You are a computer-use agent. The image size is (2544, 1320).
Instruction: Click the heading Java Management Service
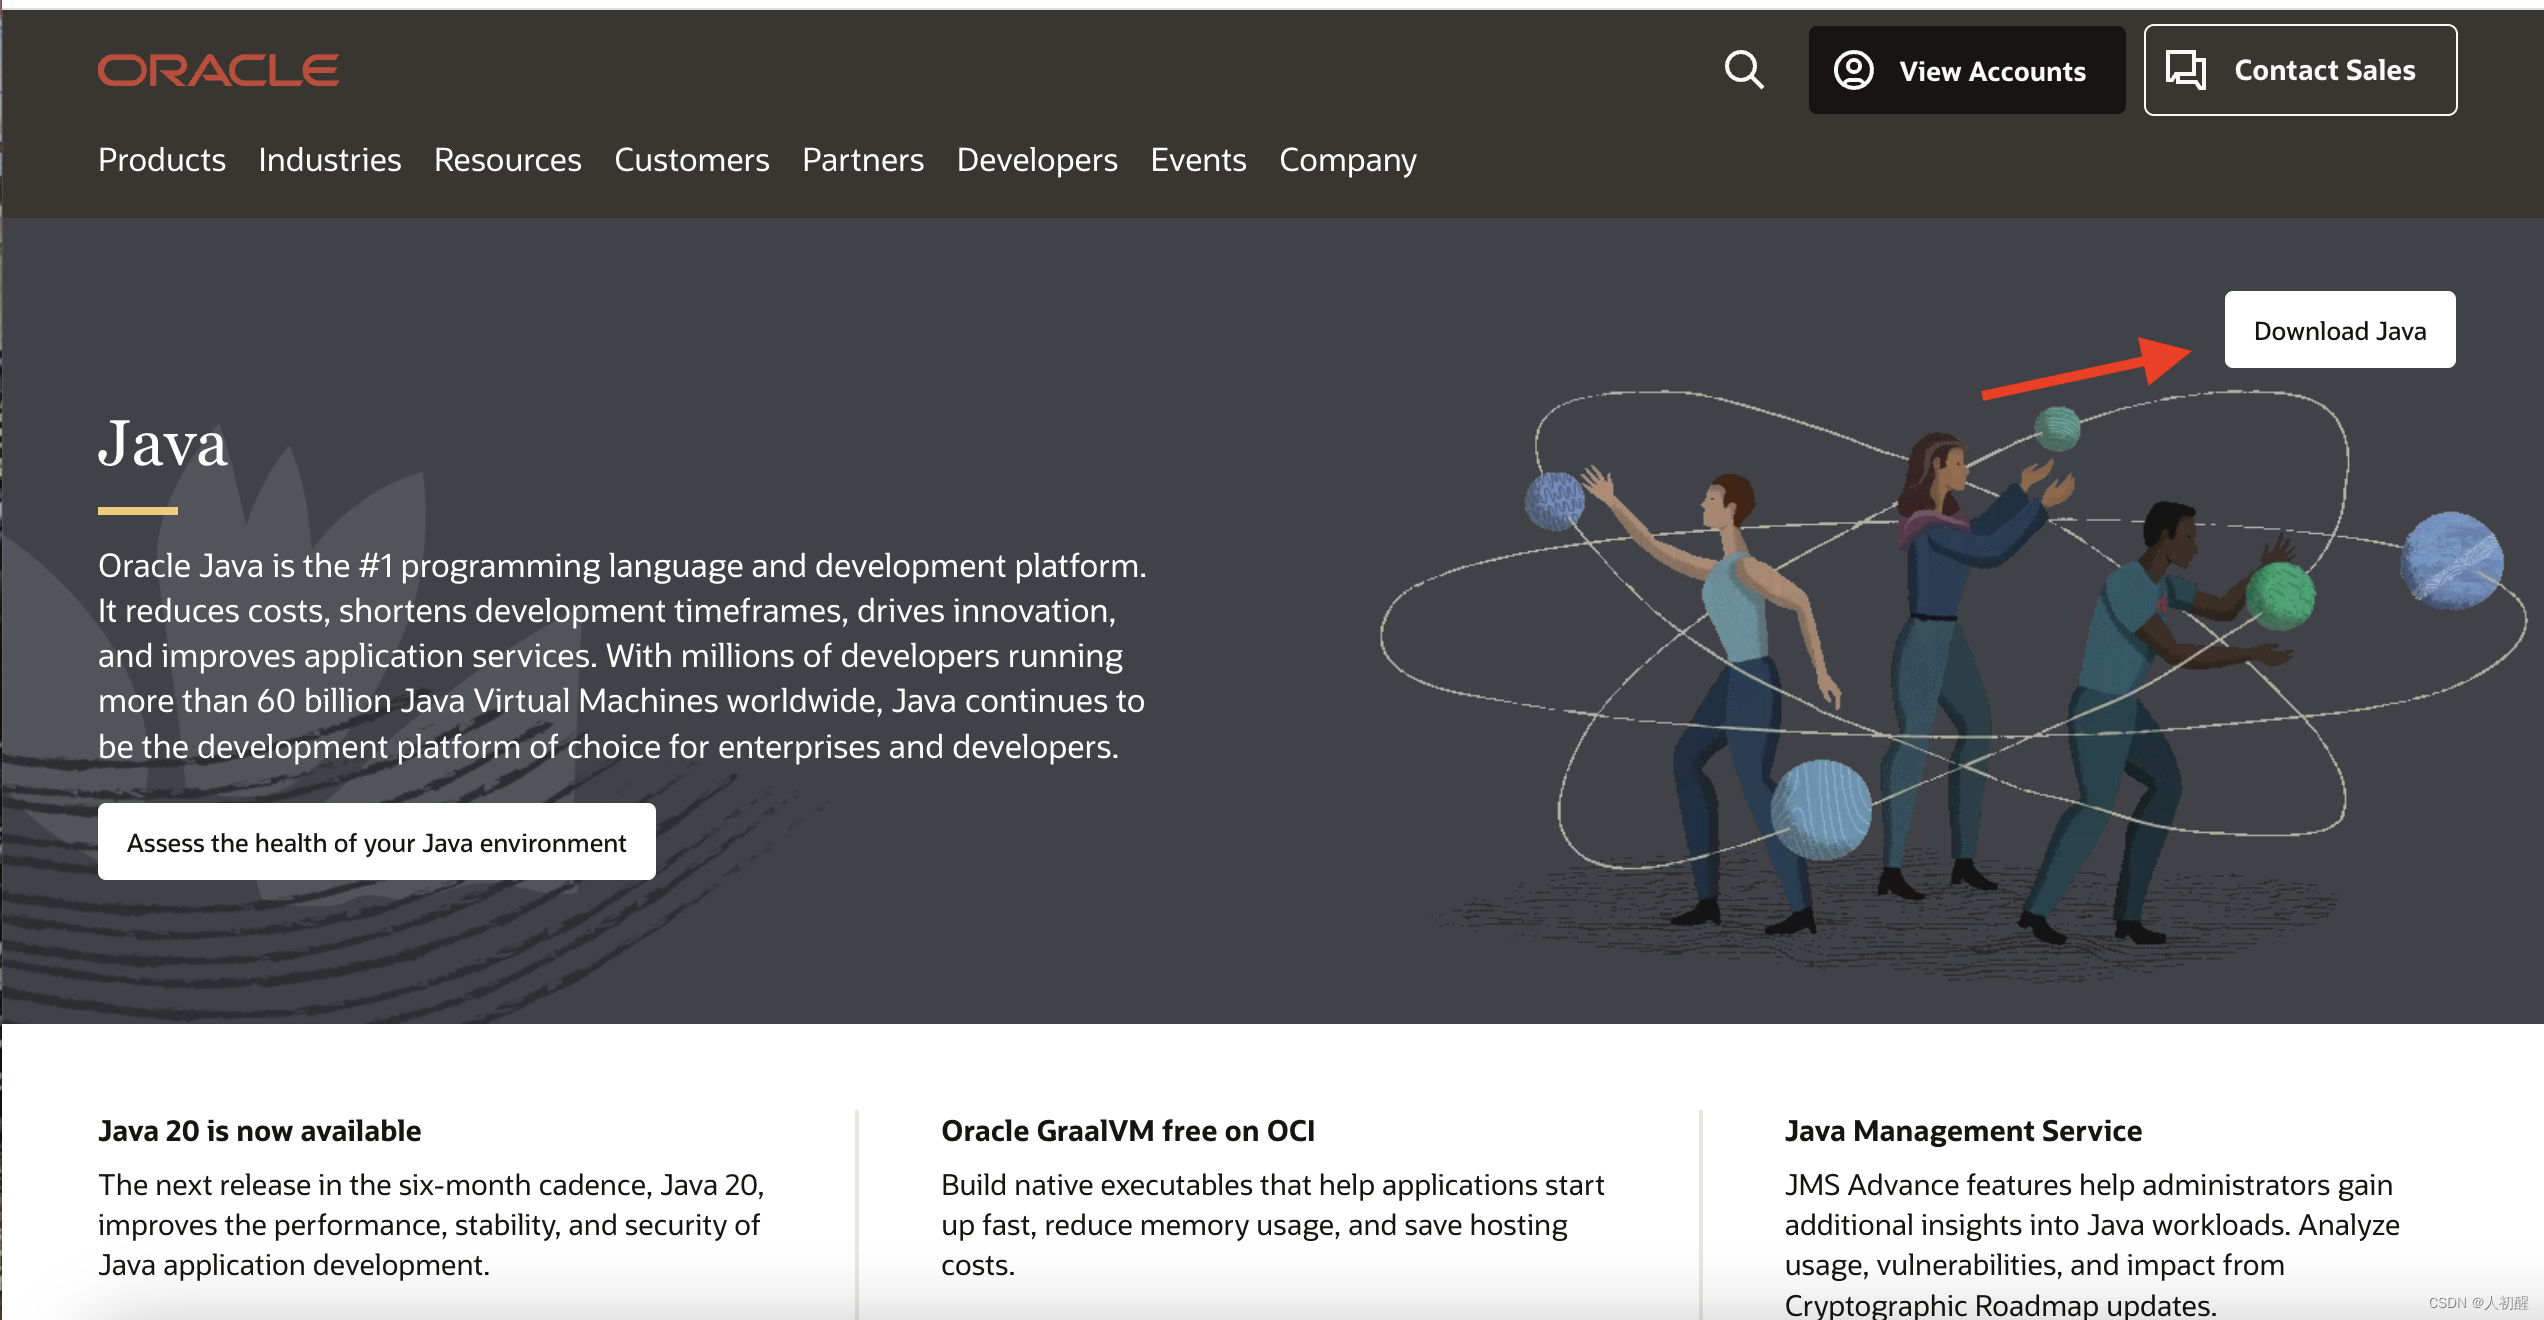[1963, 1131]
